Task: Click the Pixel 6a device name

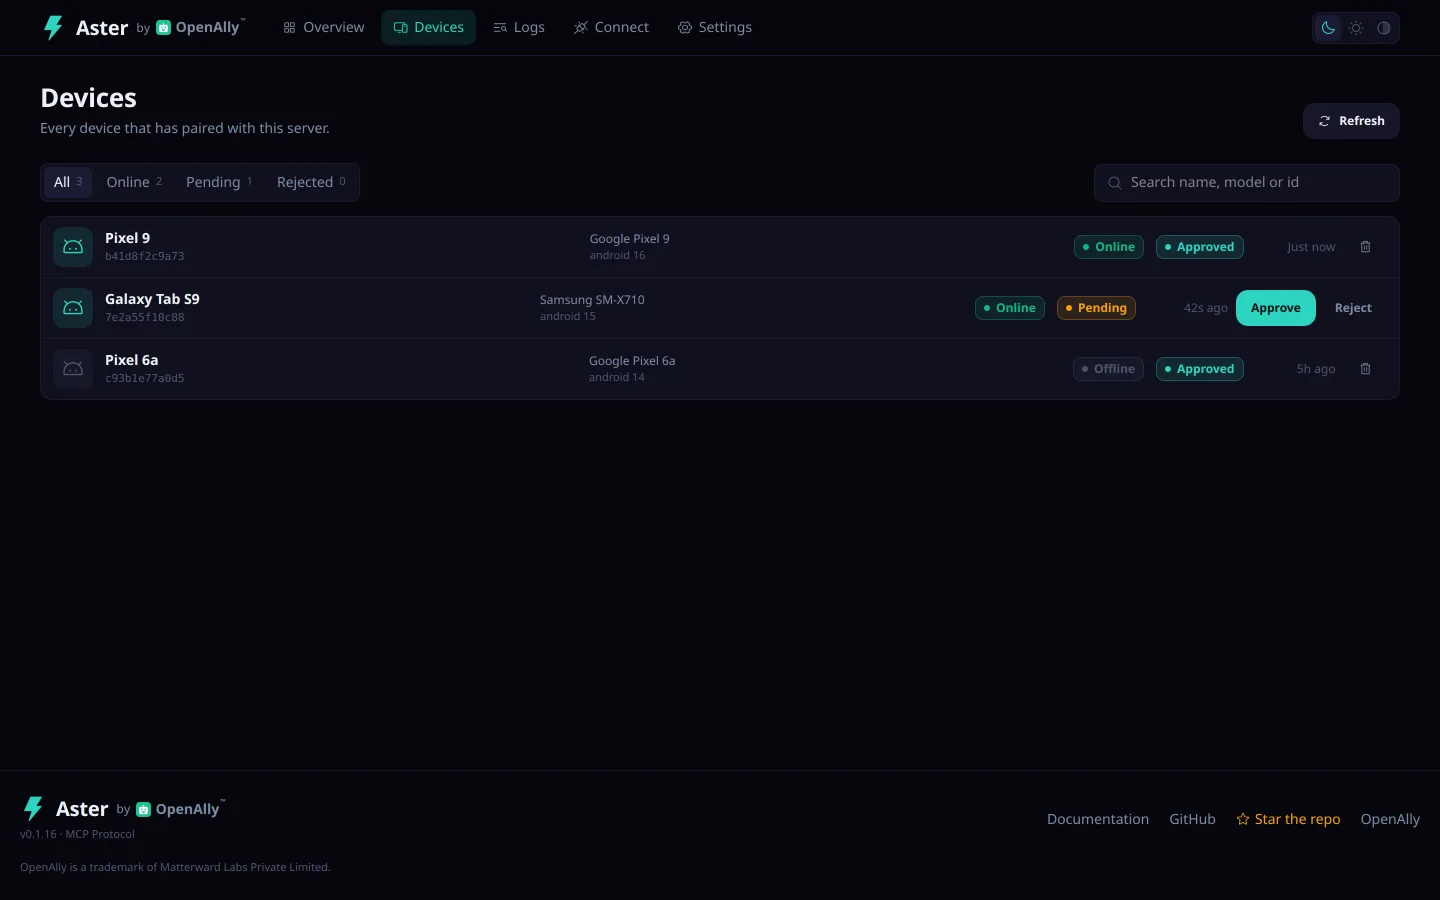Action: pos(132,360)
